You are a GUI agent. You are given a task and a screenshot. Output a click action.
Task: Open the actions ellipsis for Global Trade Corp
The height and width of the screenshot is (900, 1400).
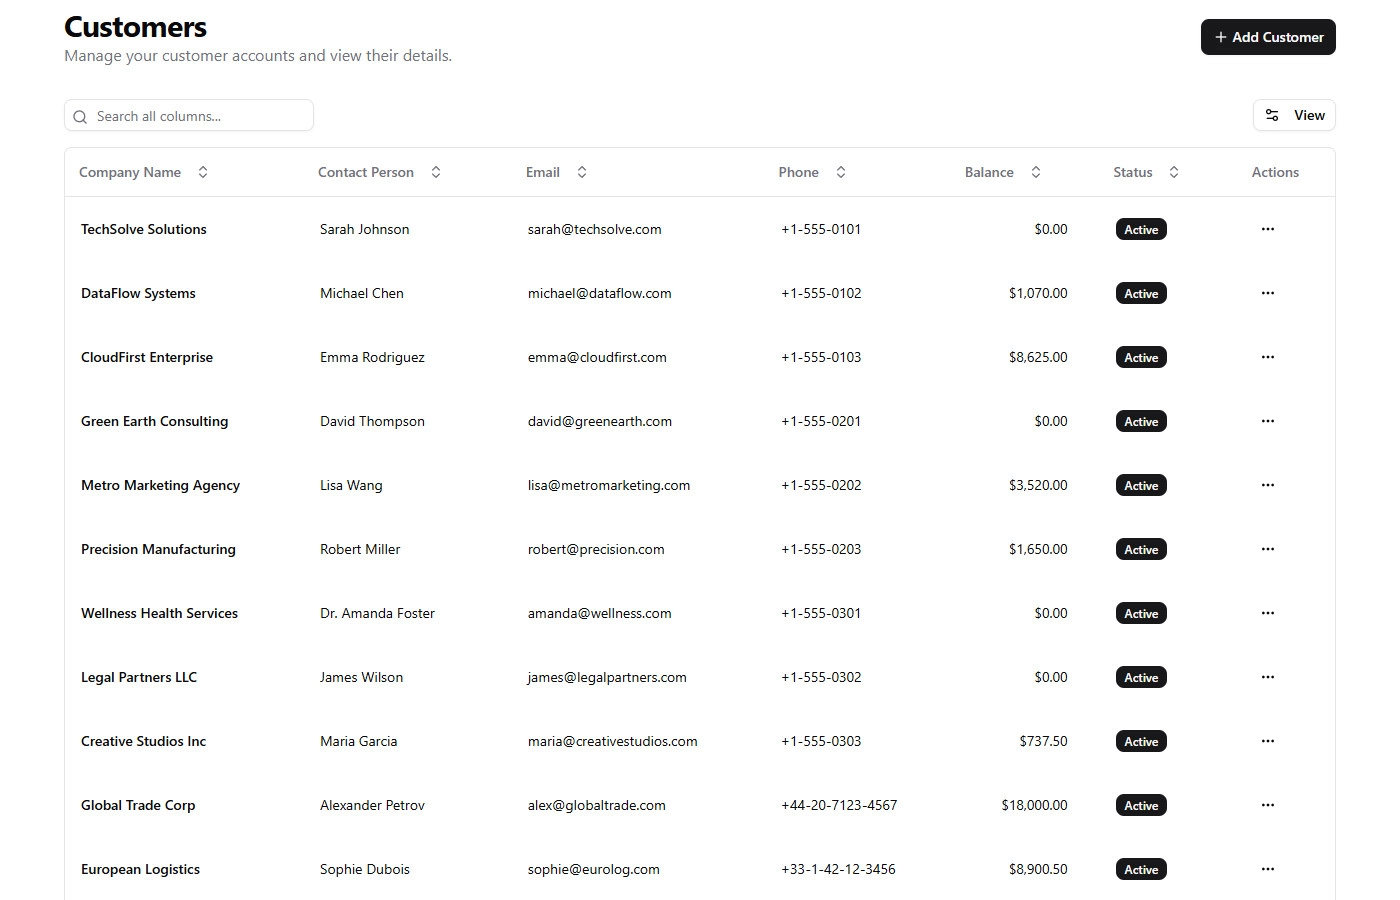(1267, 805)
